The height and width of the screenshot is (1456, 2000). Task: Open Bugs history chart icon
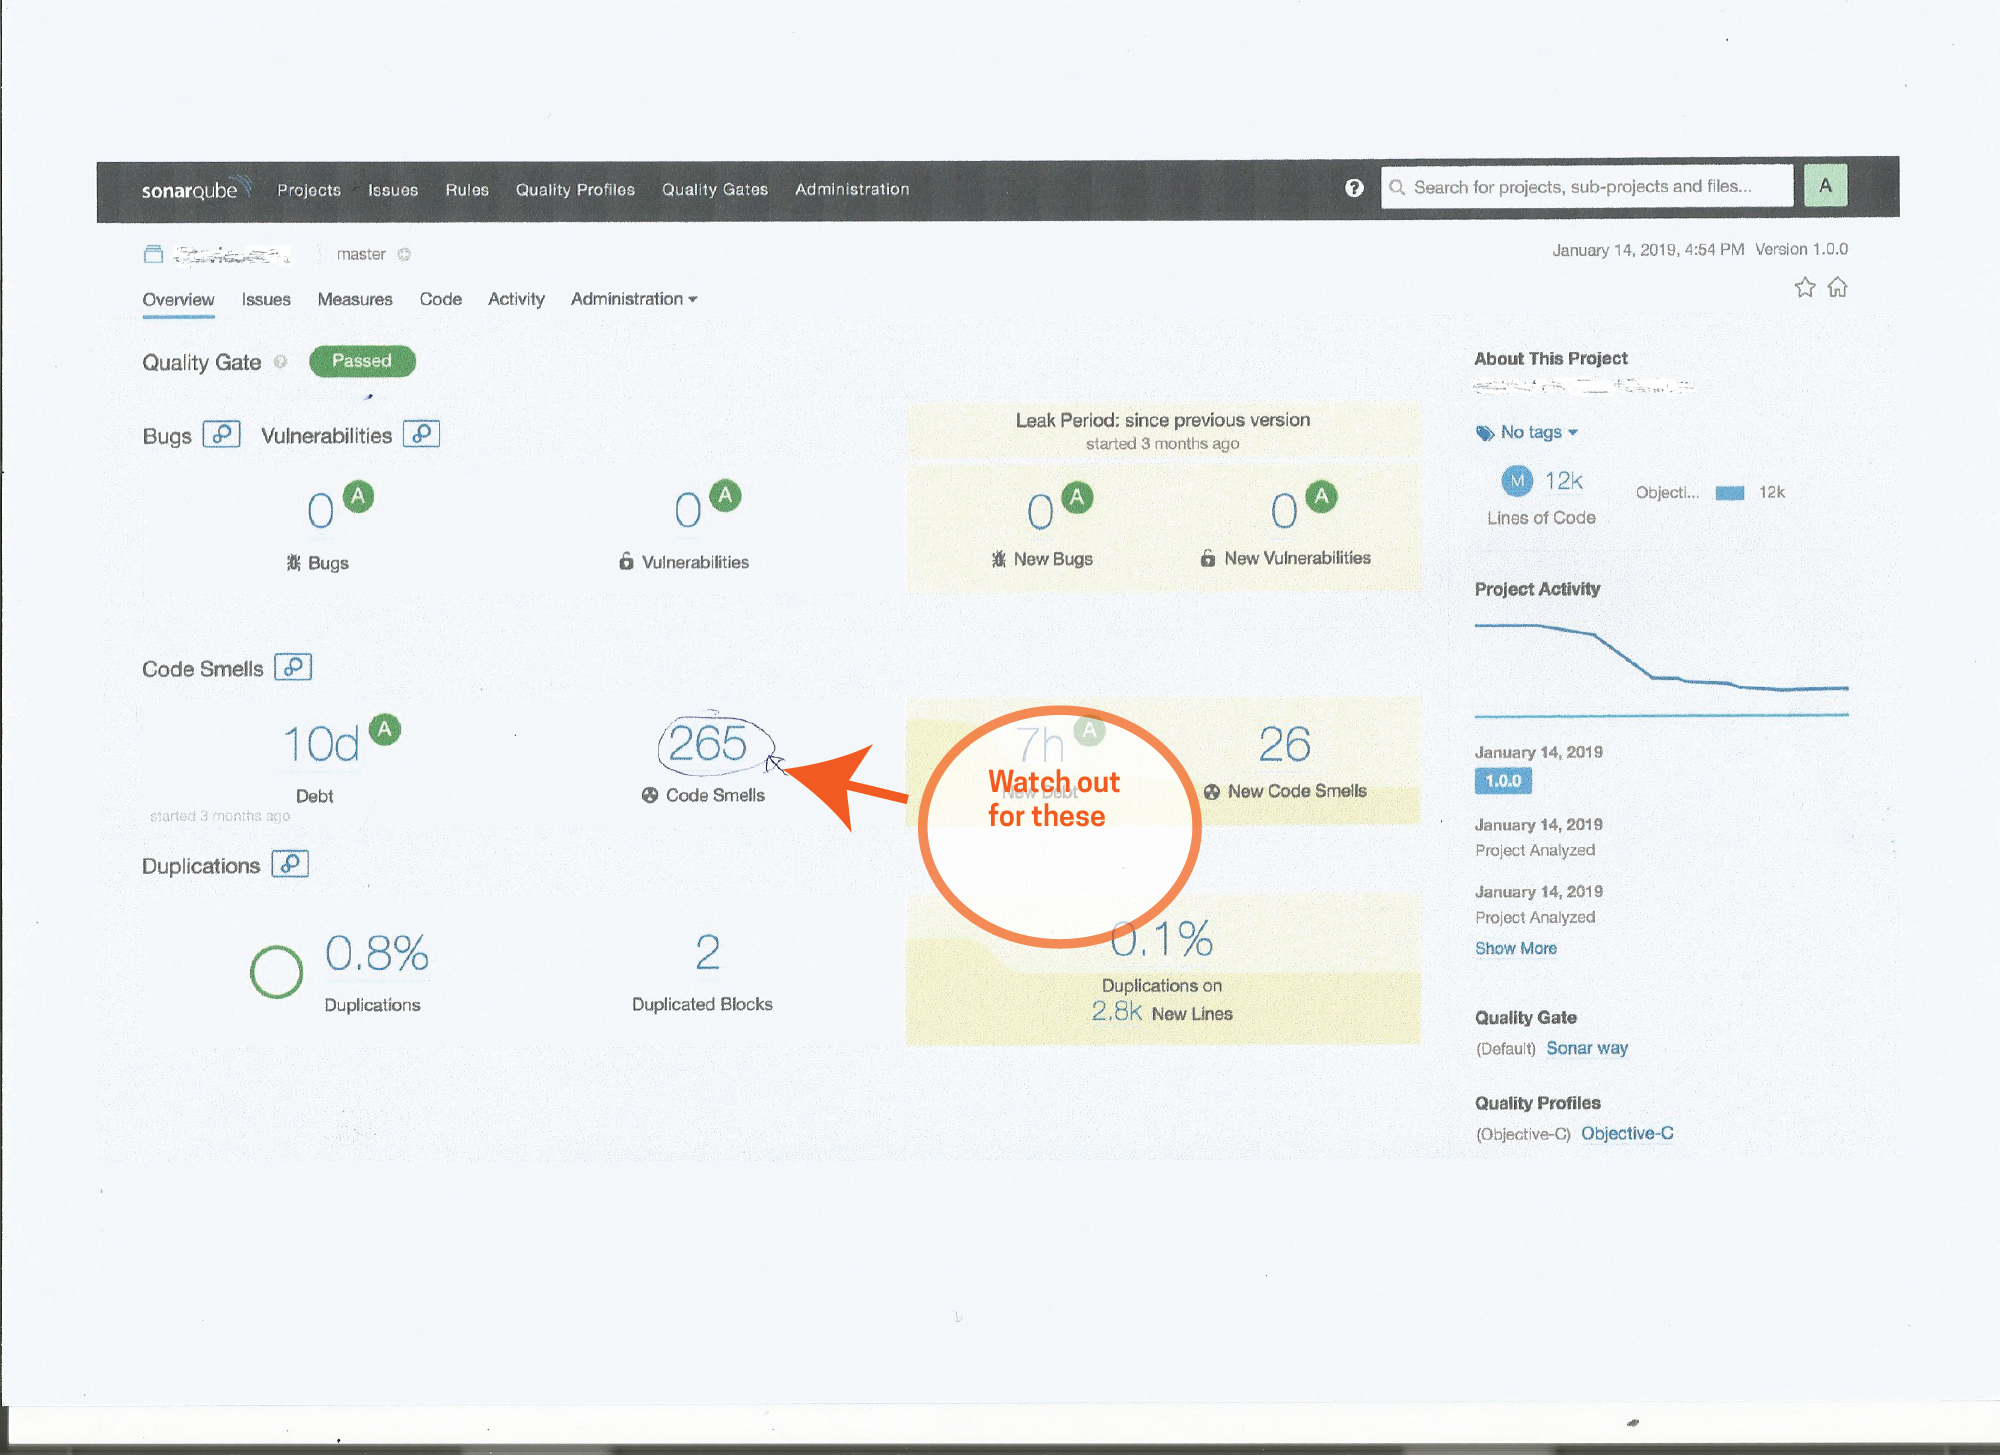point(222,434)
